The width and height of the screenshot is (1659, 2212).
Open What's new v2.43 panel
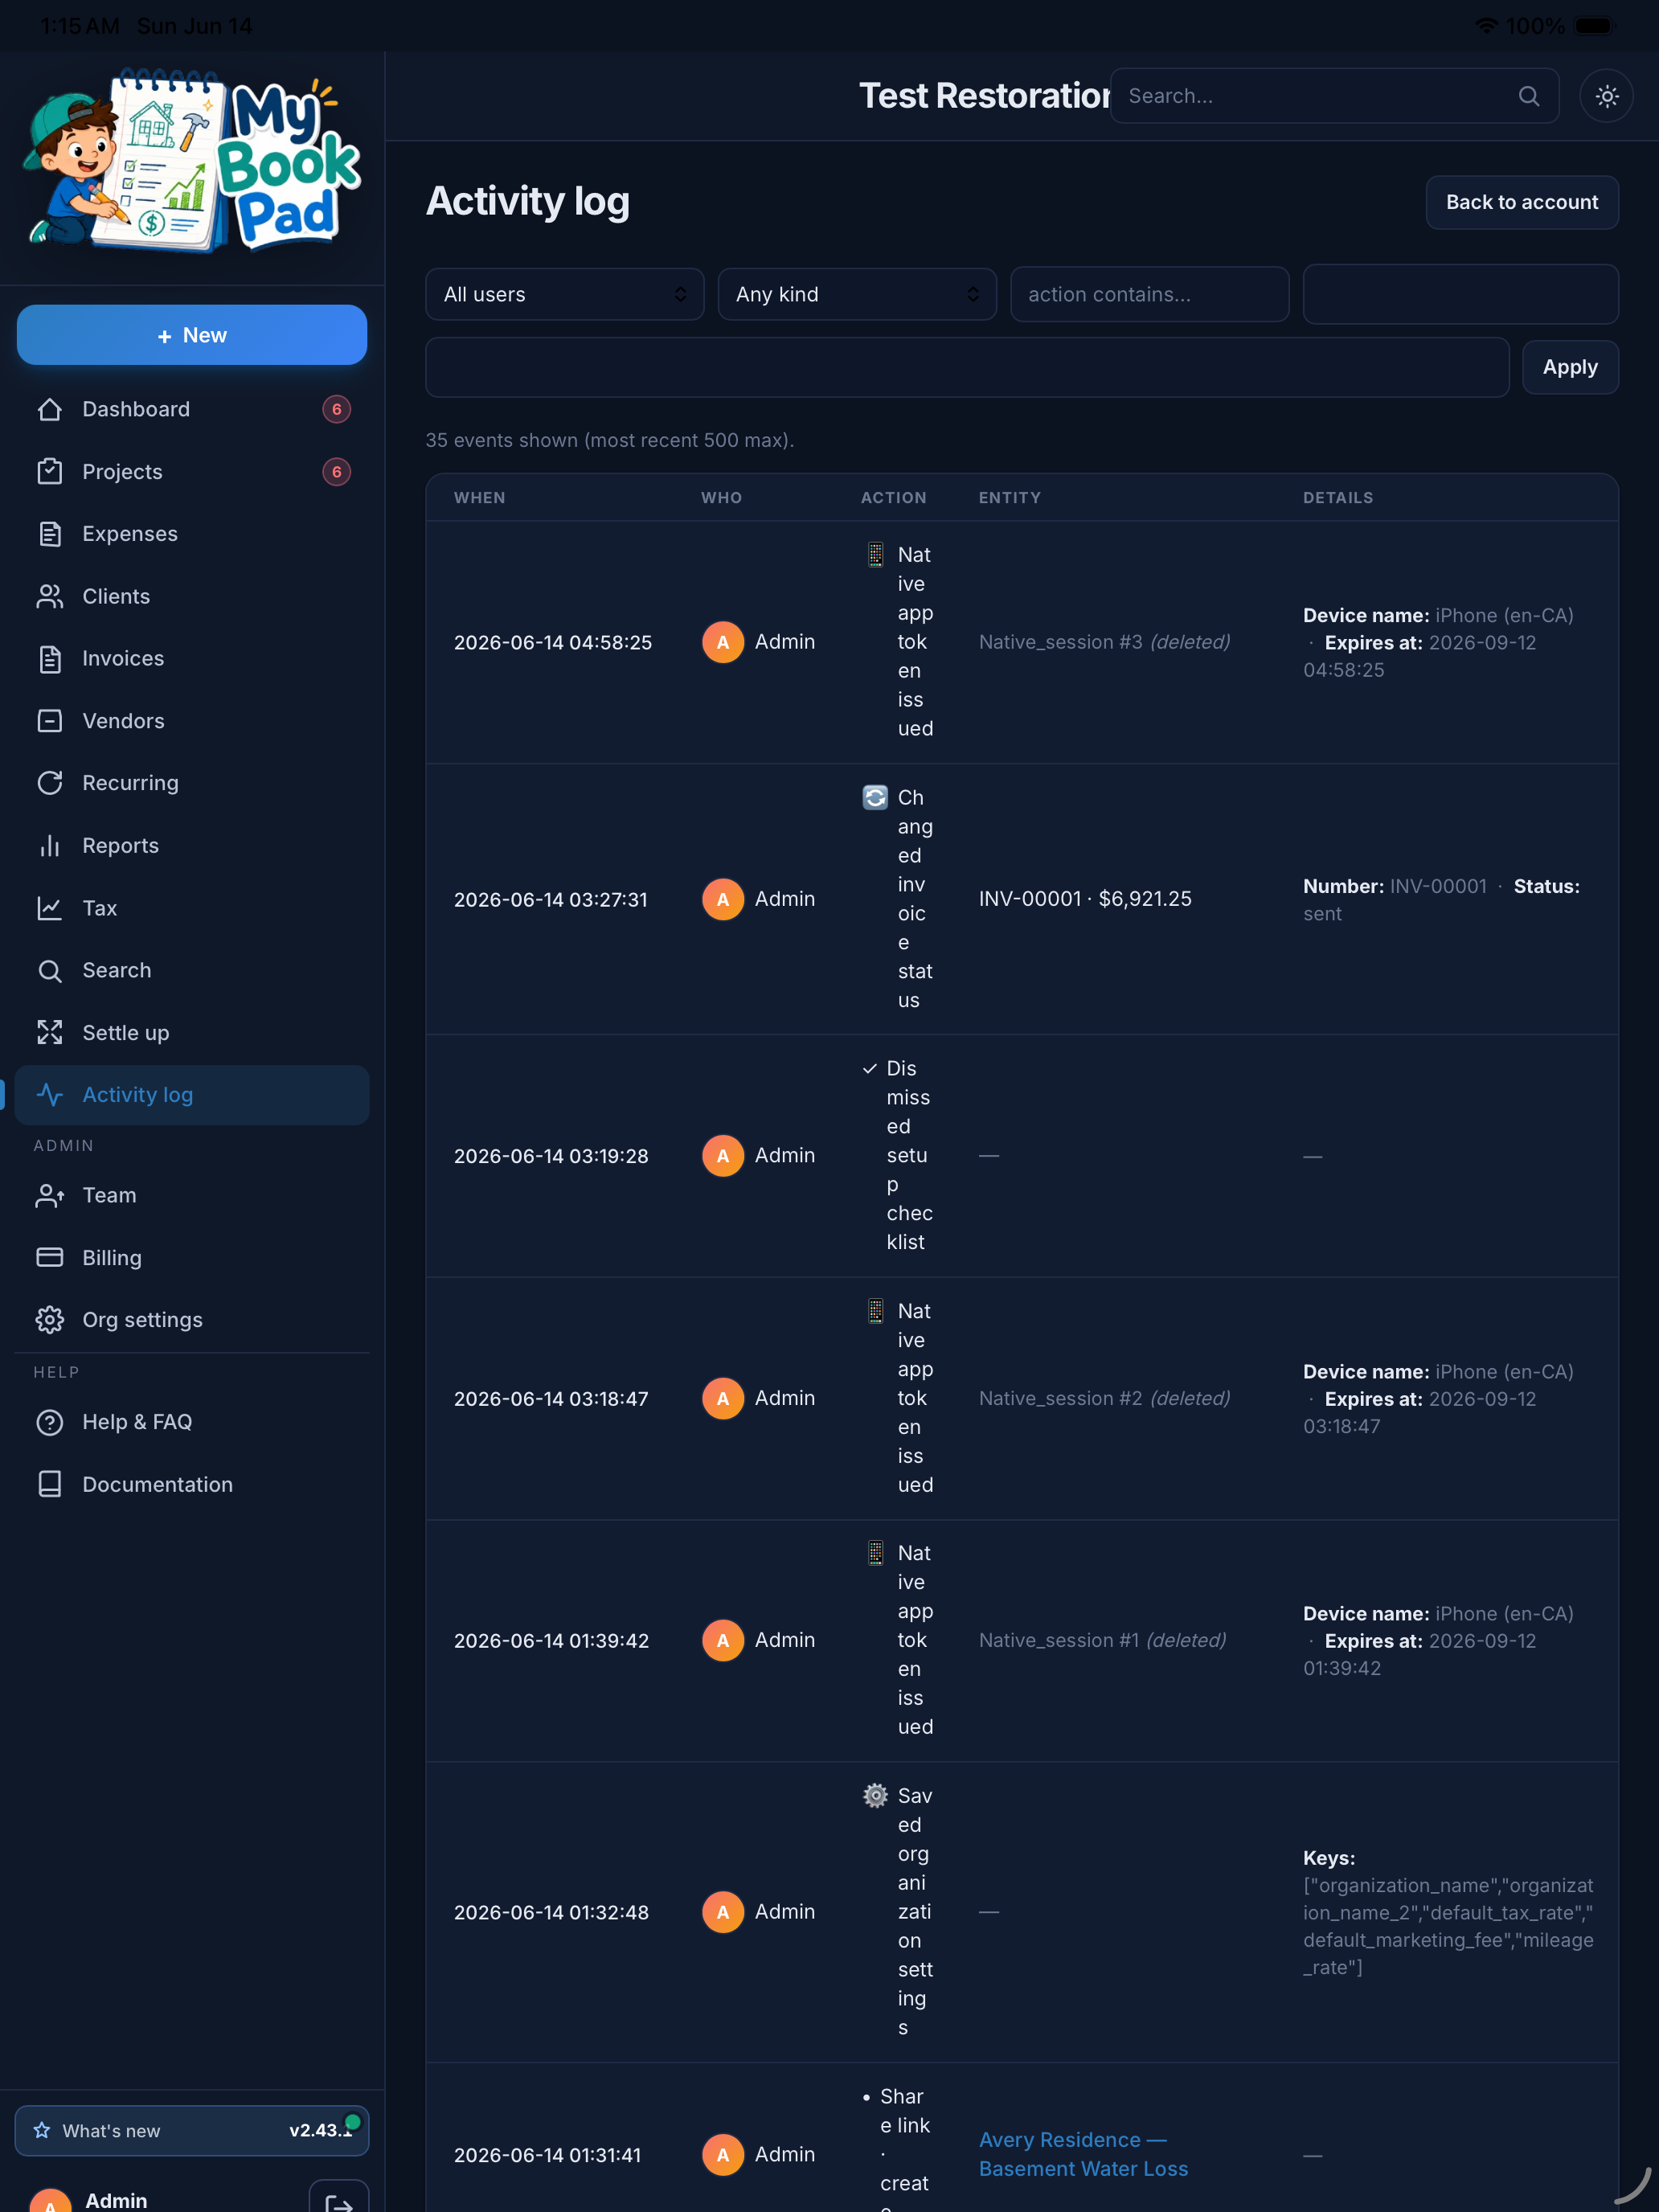[192, 2130]
